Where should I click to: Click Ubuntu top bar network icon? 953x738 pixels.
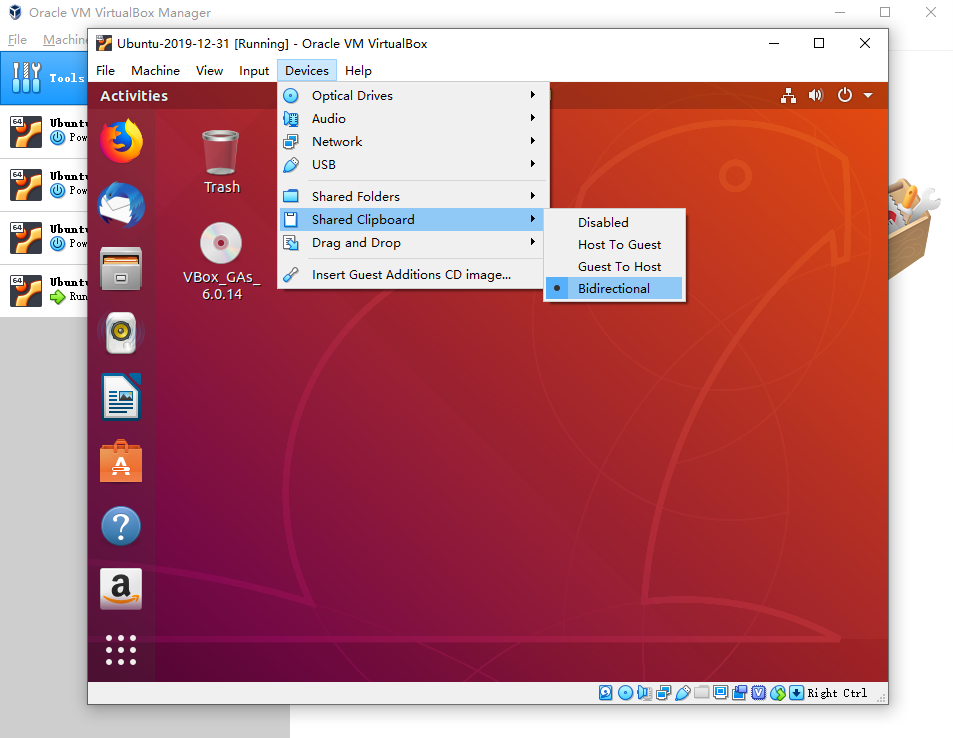pos(788,95)
